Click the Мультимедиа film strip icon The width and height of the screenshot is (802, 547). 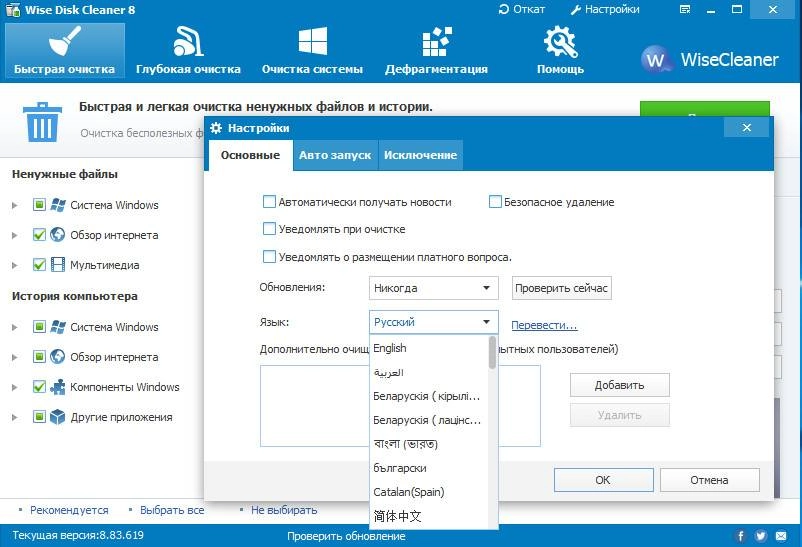click(58, 265)
